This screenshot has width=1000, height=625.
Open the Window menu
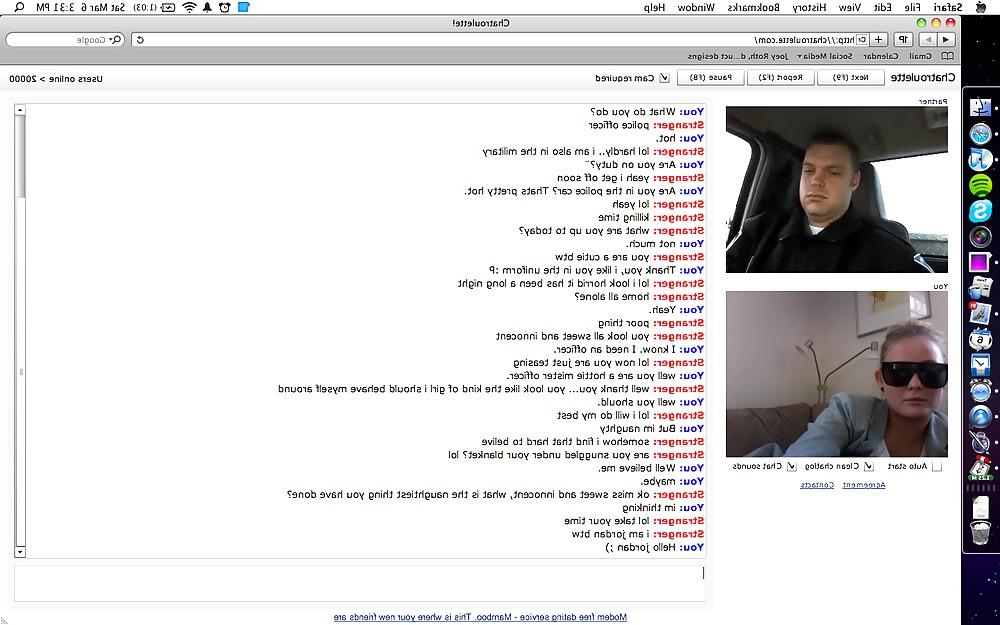[696, 7]
